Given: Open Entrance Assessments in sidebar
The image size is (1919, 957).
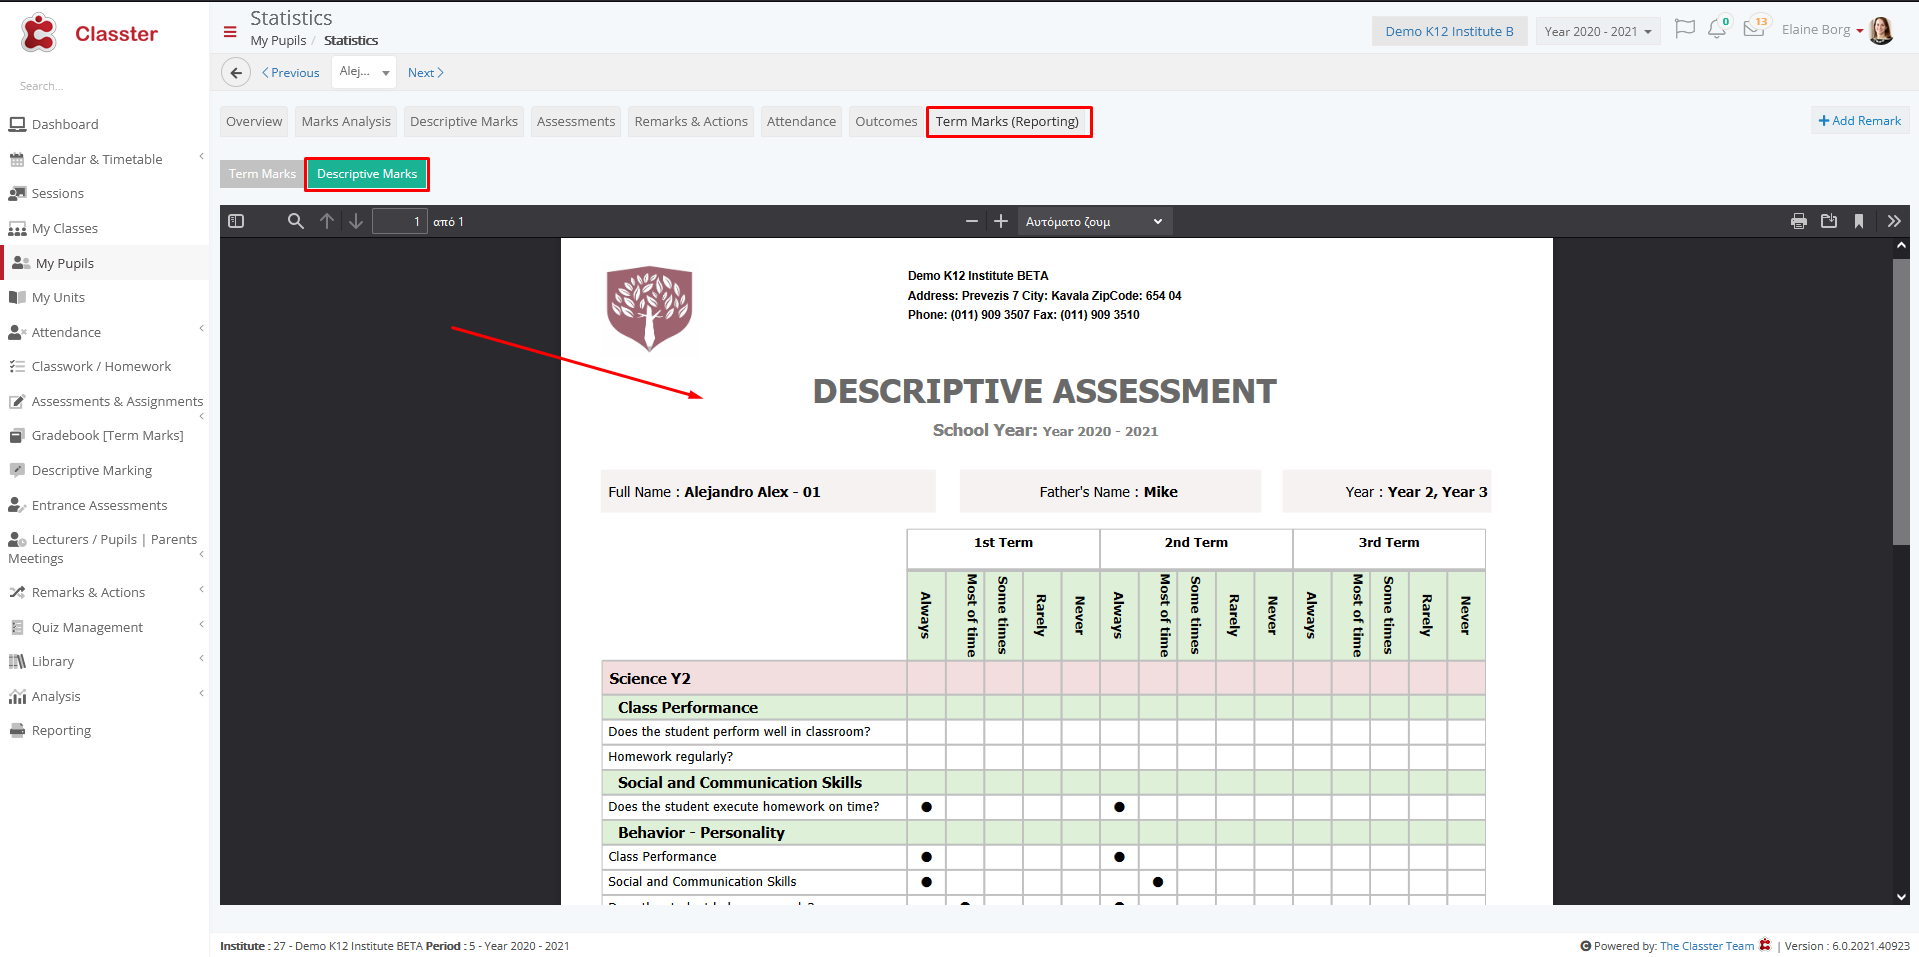Looking at the screenshot, I should pos(99,505).
